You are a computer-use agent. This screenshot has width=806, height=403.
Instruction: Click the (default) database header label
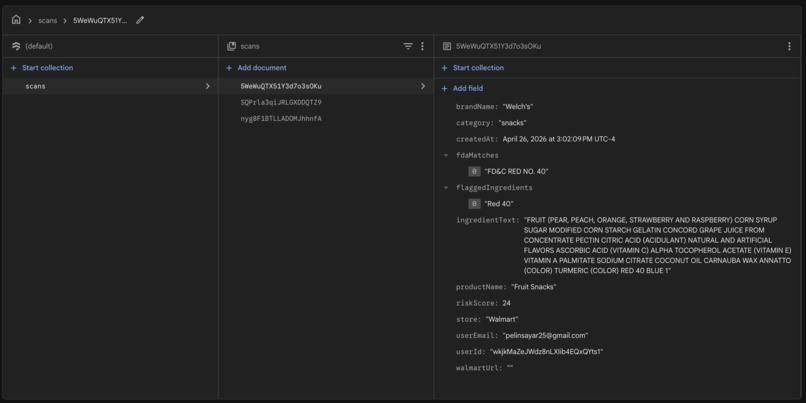pos(39,46)
